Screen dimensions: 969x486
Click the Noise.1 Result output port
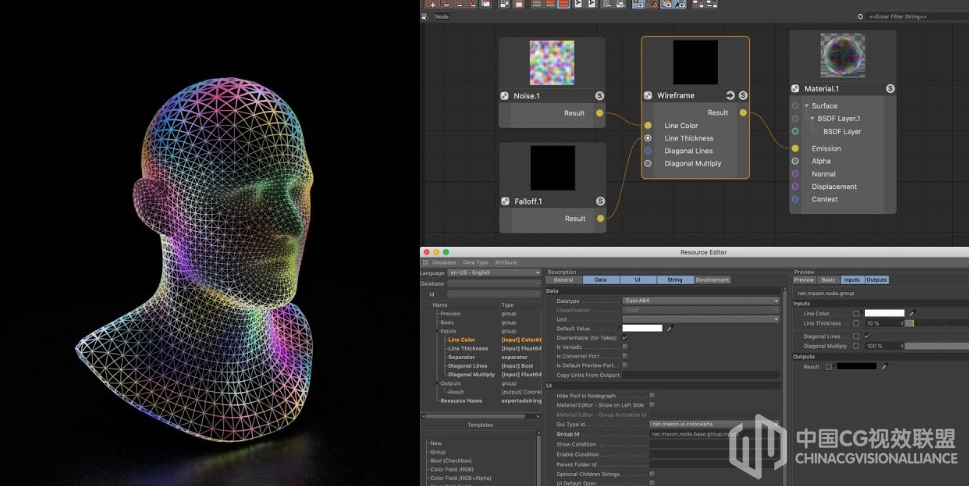point(599,113)
